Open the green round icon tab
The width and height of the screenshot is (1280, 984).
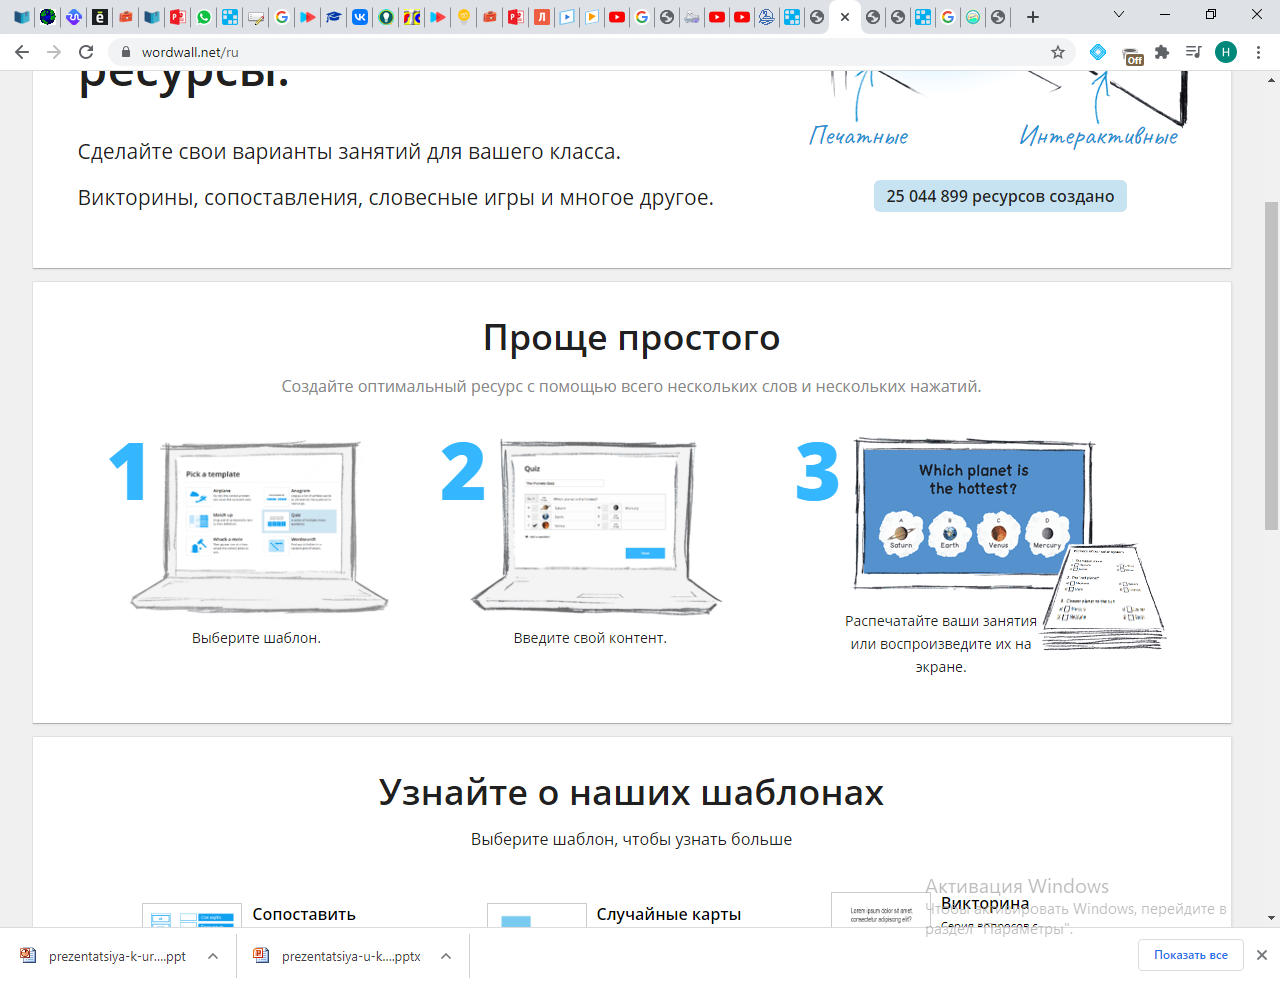pos(973,17)
